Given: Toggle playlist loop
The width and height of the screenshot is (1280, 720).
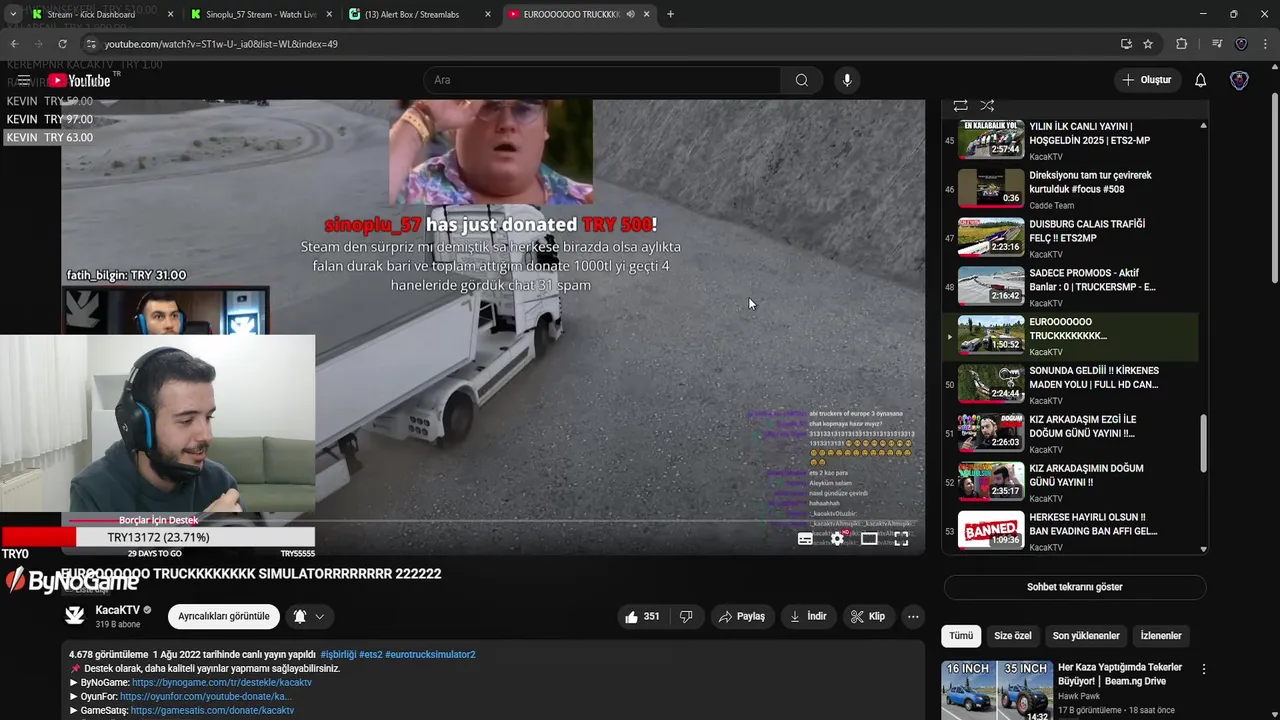Looking at the screenshot, I should (x=960, y=105).
